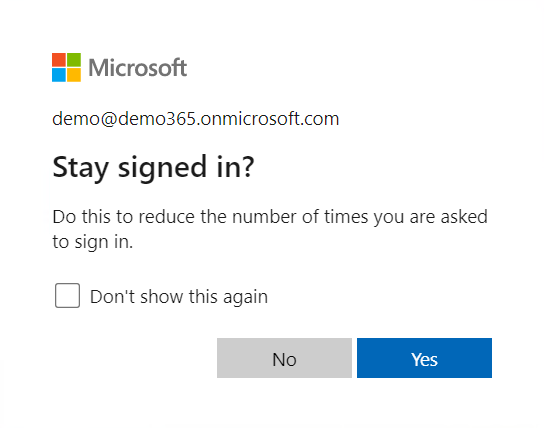
Task: Select Yes to stay signed in
Action: click(x=424, y=358)
